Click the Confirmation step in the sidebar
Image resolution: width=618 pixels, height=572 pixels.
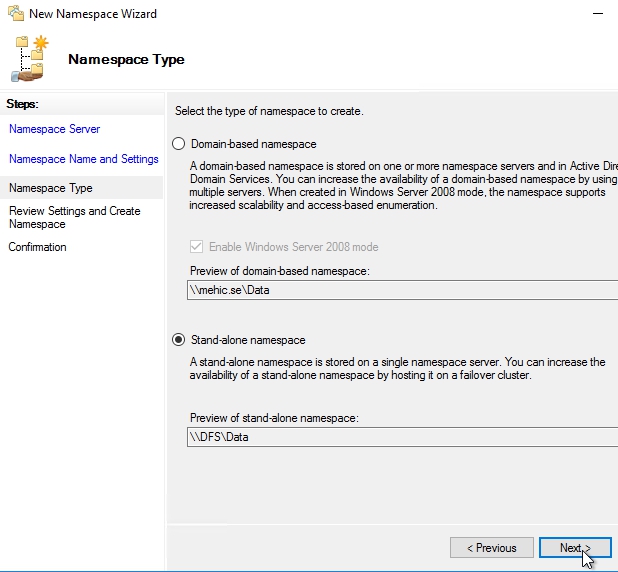pos(37,247)
